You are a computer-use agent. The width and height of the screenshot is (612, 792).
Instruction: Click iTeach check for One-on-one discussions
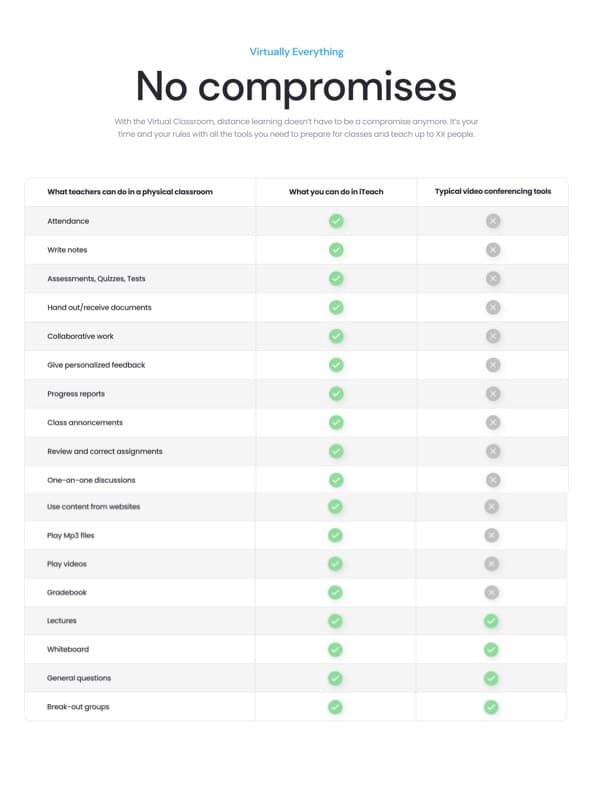(336, 480)
